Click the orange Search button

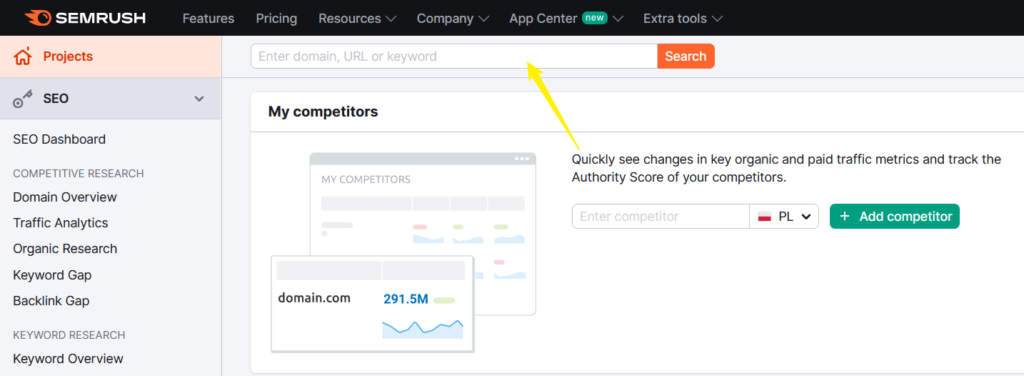pyautogui.click(x=686, y=56)
